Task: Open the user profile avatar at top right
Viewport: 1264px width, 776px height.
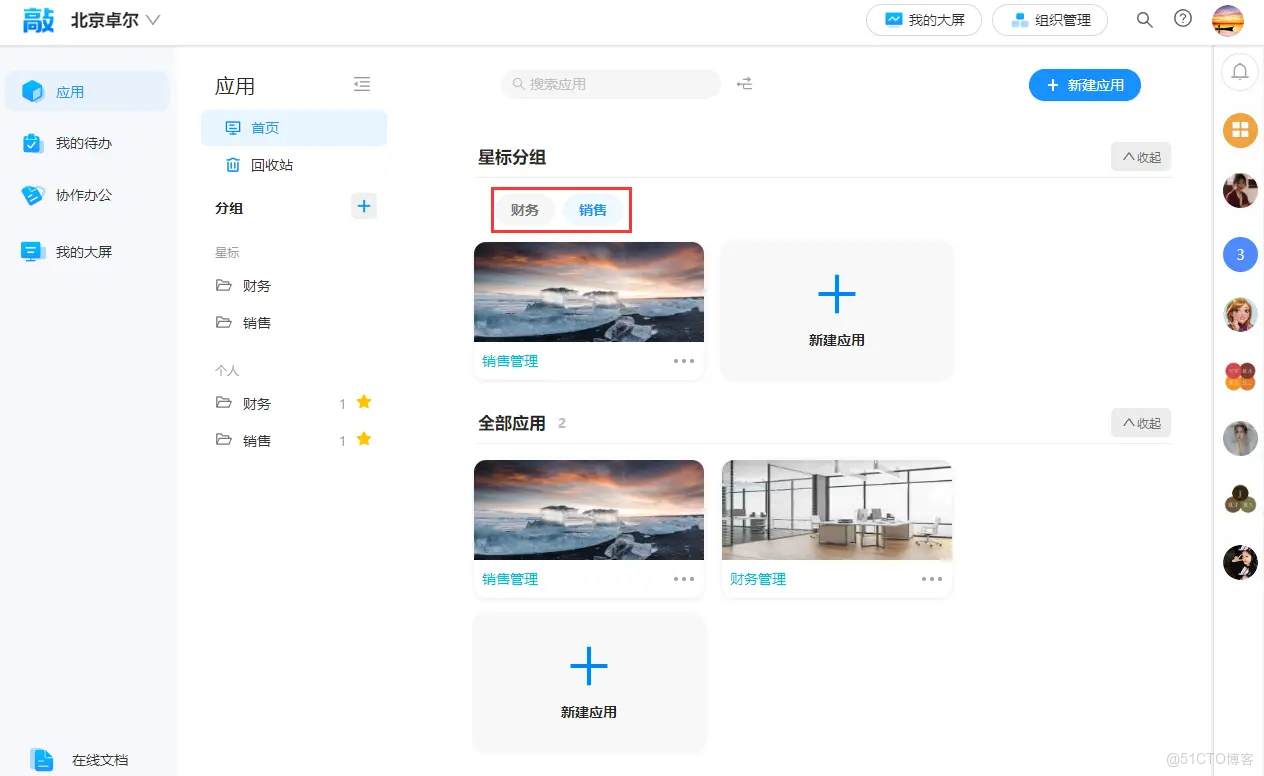Action: 1227,20
